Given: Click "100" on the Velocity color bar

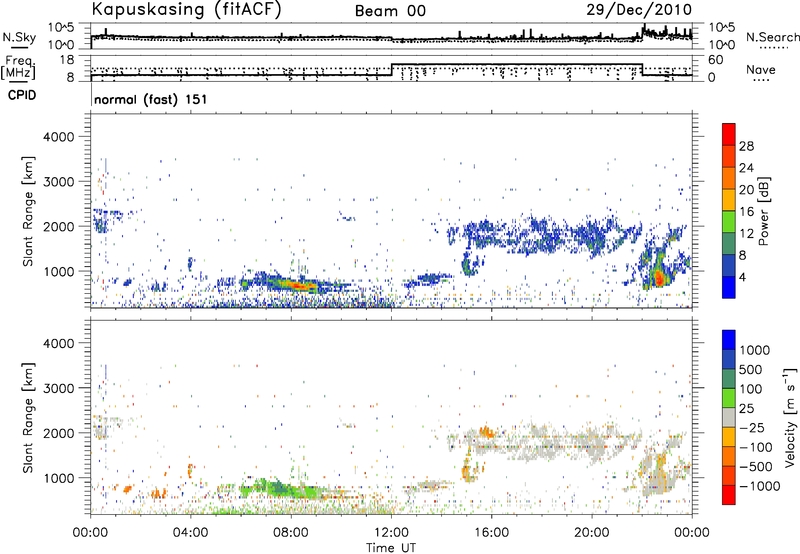Looking at the screenshot, I should (751, 389).
